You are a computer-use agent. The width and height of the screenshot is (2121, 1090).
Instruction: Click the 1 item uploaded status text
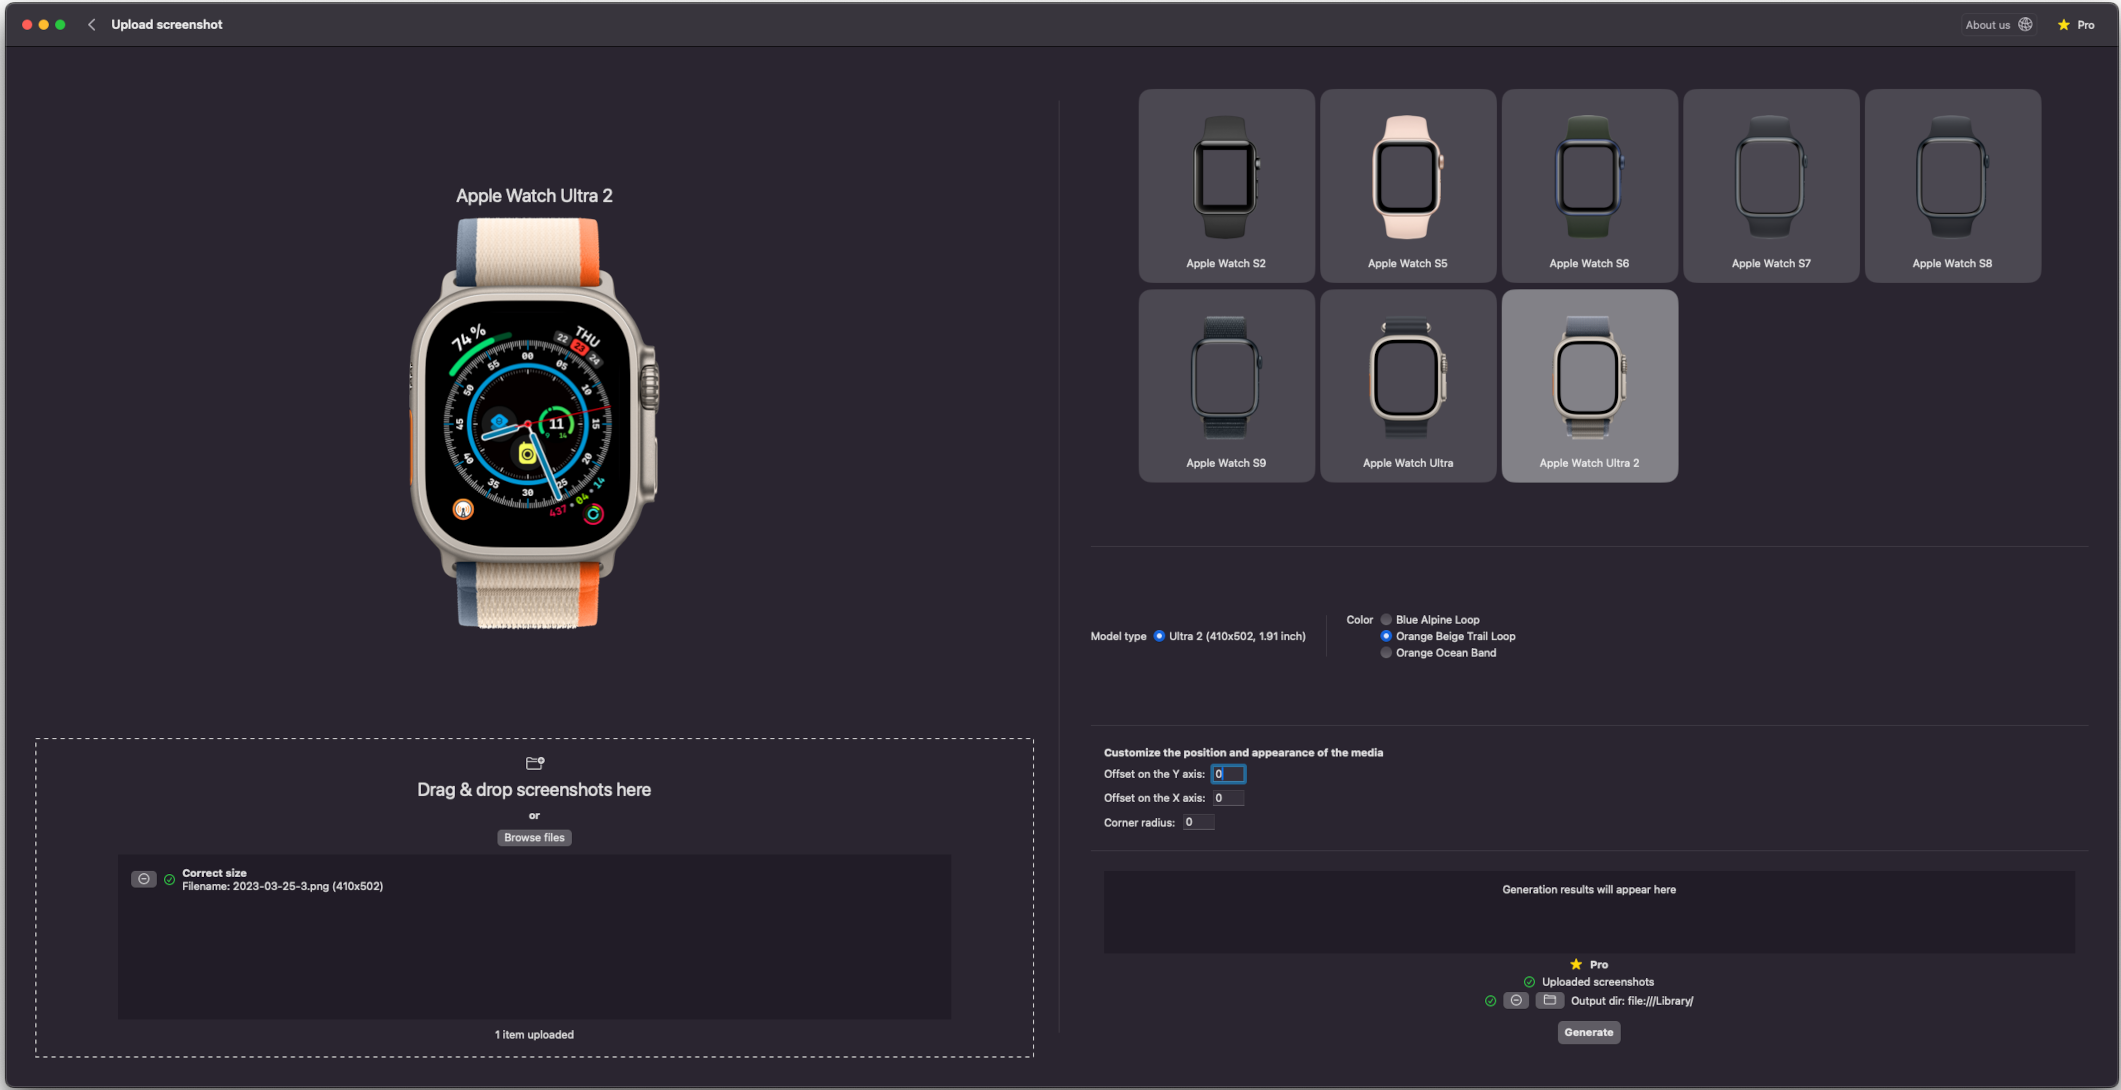click(x=534, y=1035)
